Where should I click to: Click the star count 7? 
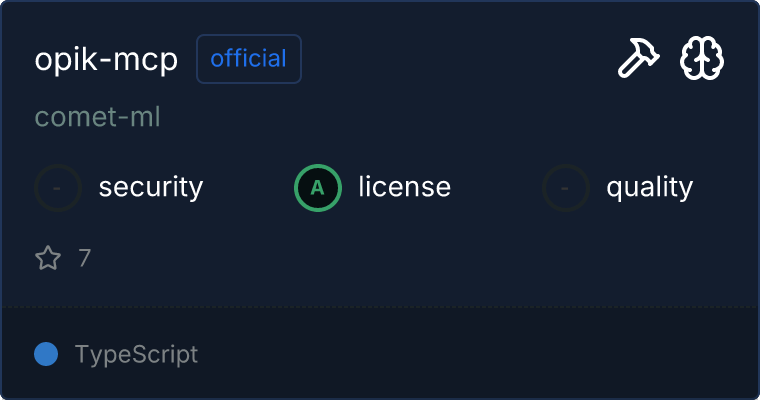(x=84, y=259)
